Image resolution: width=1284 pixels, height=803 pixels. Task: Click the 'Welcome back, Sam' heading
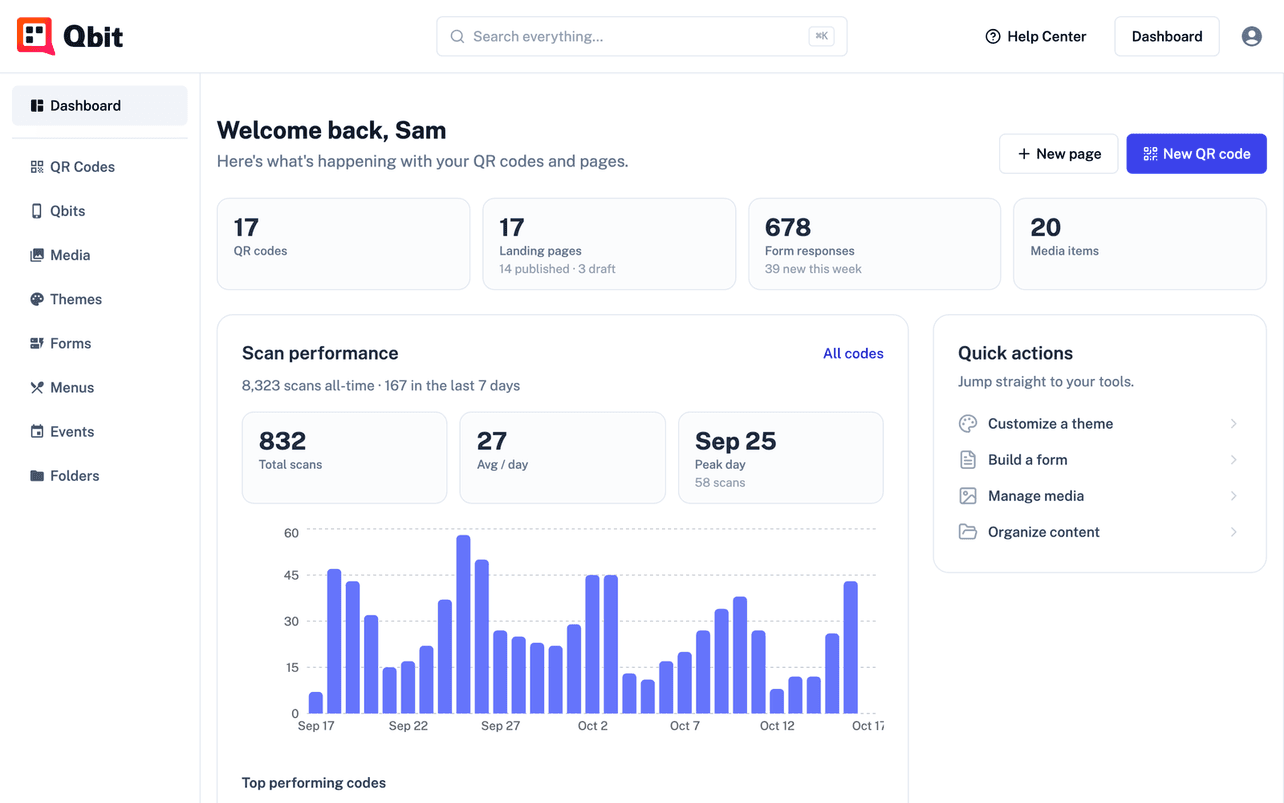coord(332,131)
